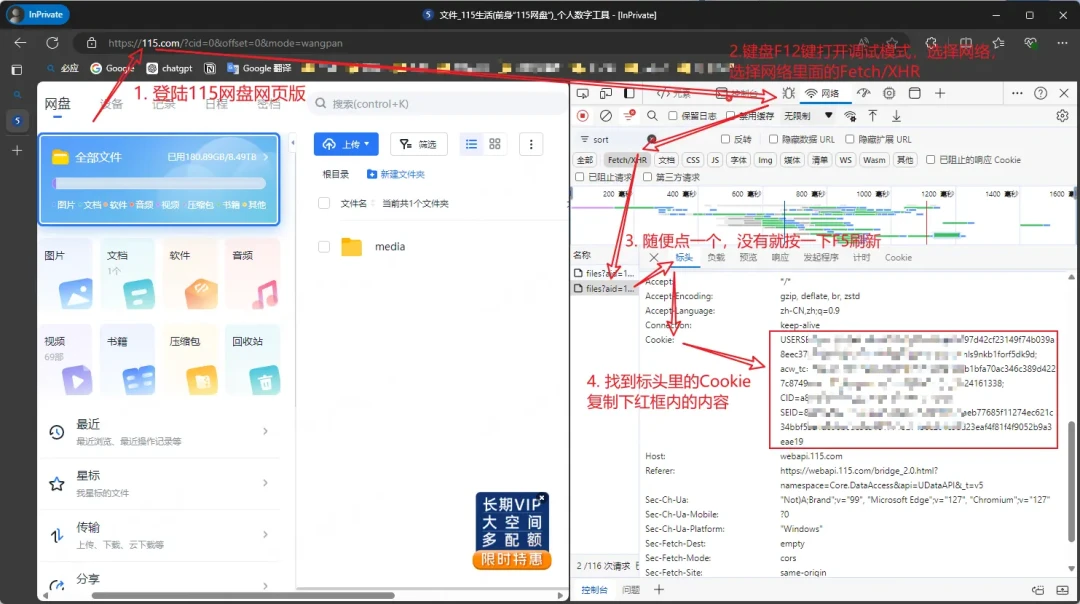
Task: Expand storage usage chevron in 全部文件
Action: point(266,157)
